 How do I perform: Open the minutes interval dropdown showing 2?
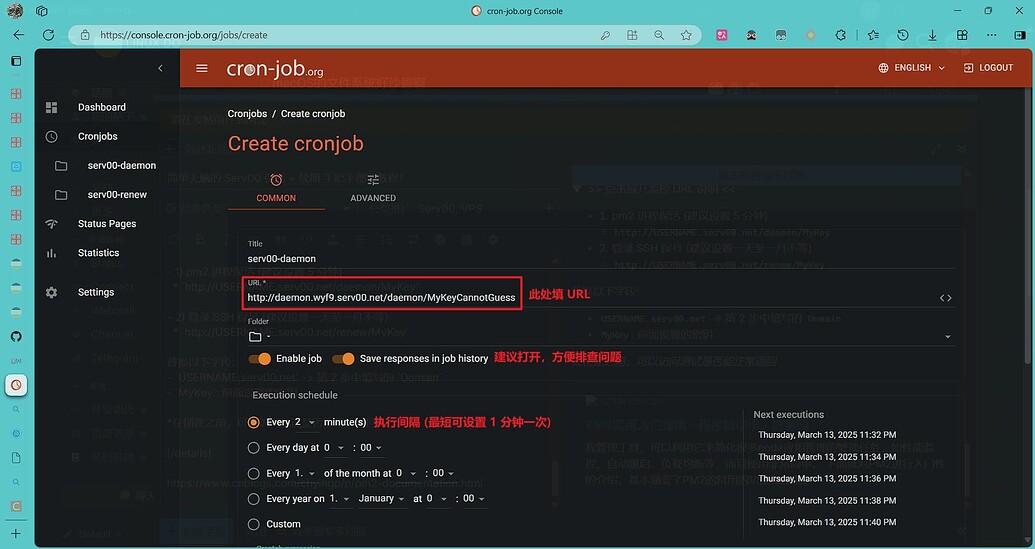[x=305, y=422]
